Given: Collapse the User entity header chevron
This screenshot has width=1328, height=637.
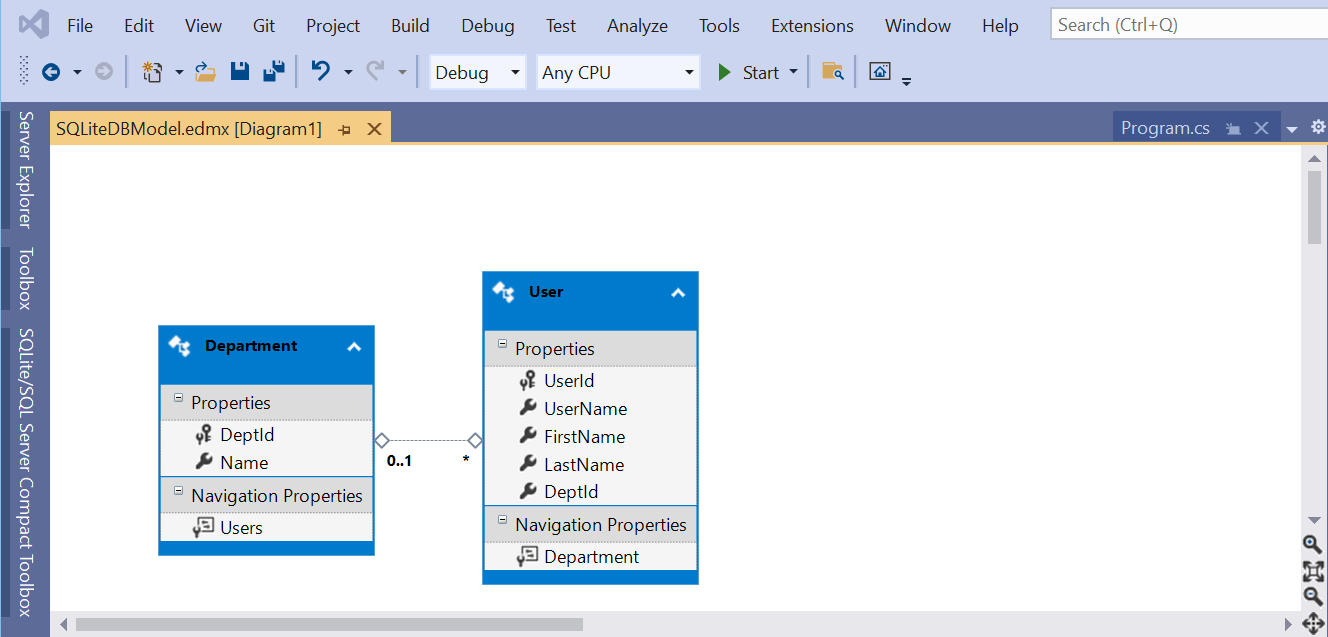Looking at the screenshot, I should [677, 291].
